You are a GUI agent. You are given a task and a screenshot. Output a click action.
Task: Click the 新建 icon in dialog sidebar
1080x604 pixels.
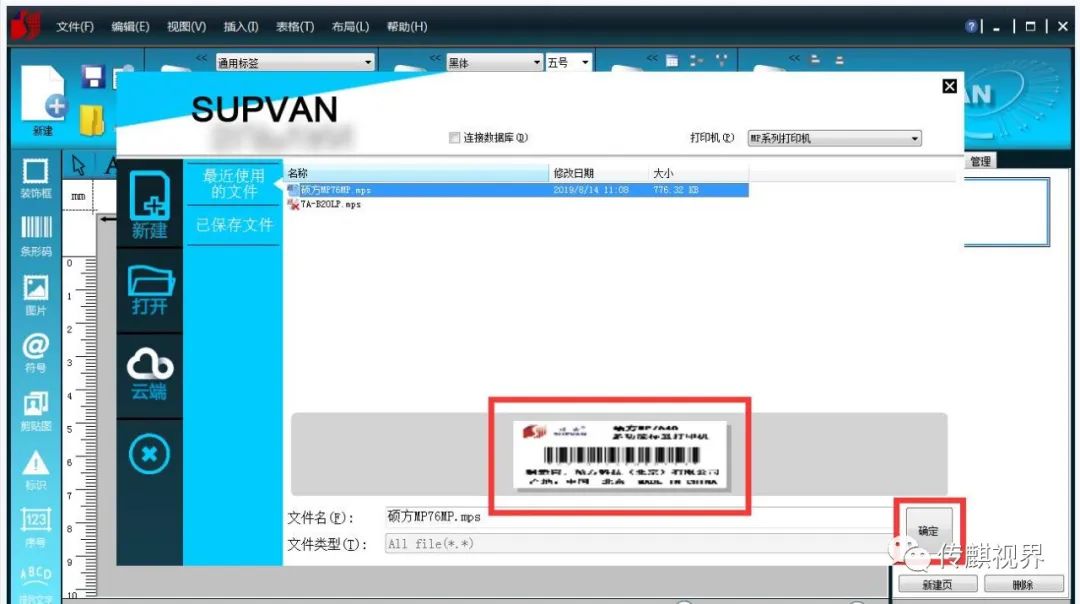coord(149,204)
